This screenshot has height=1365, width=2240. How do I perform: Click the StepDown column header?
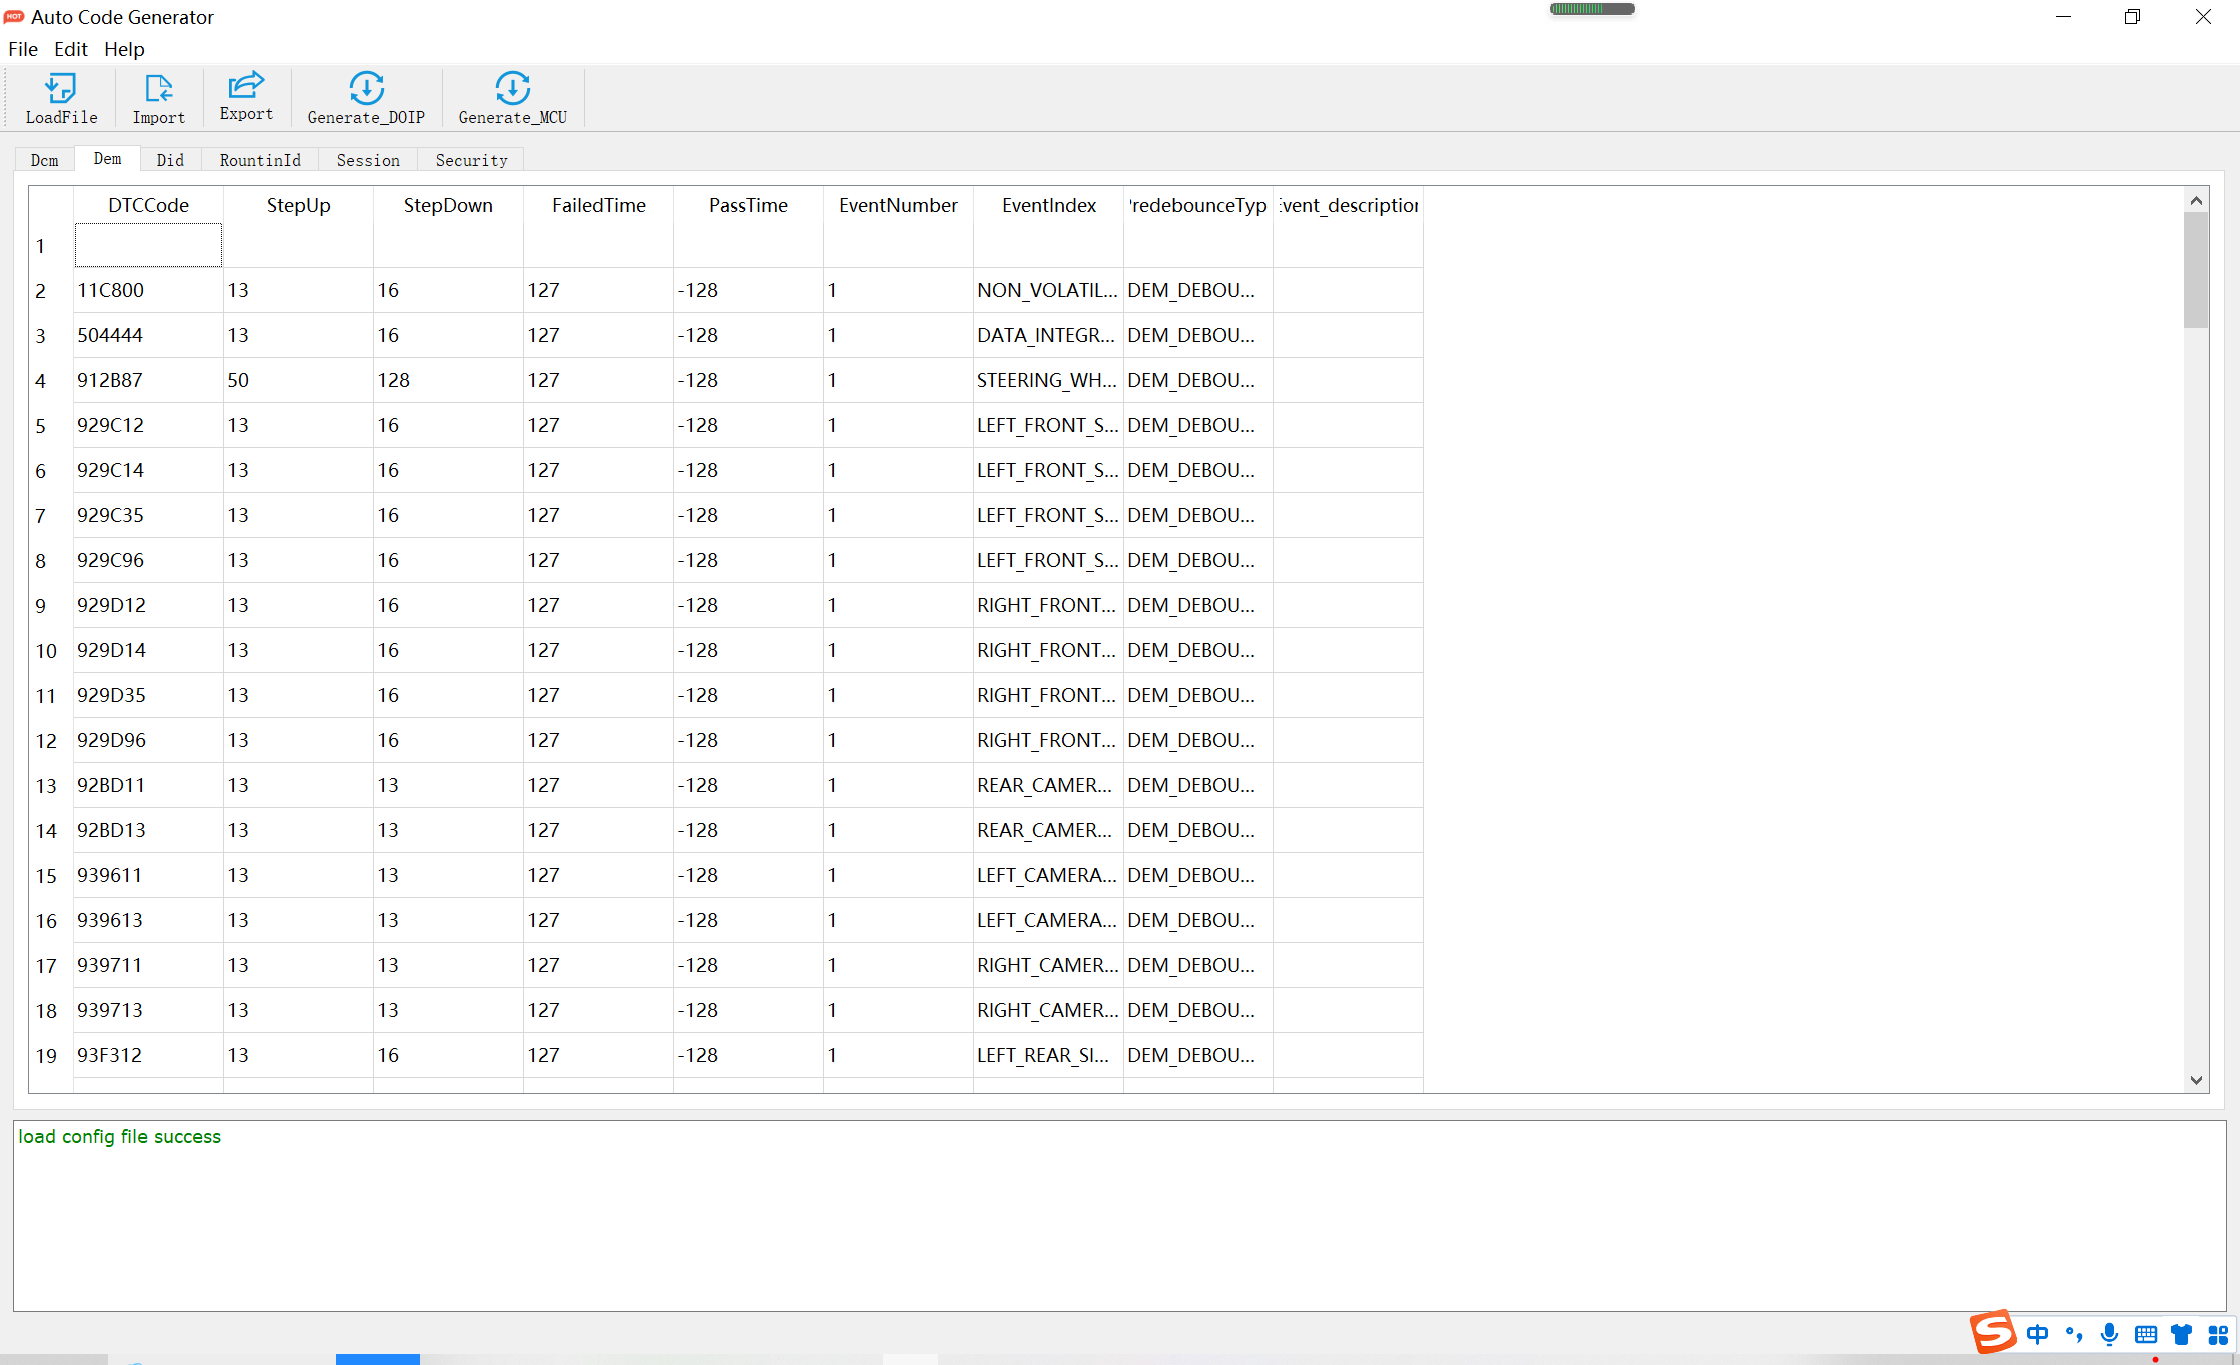click(448, 205)
